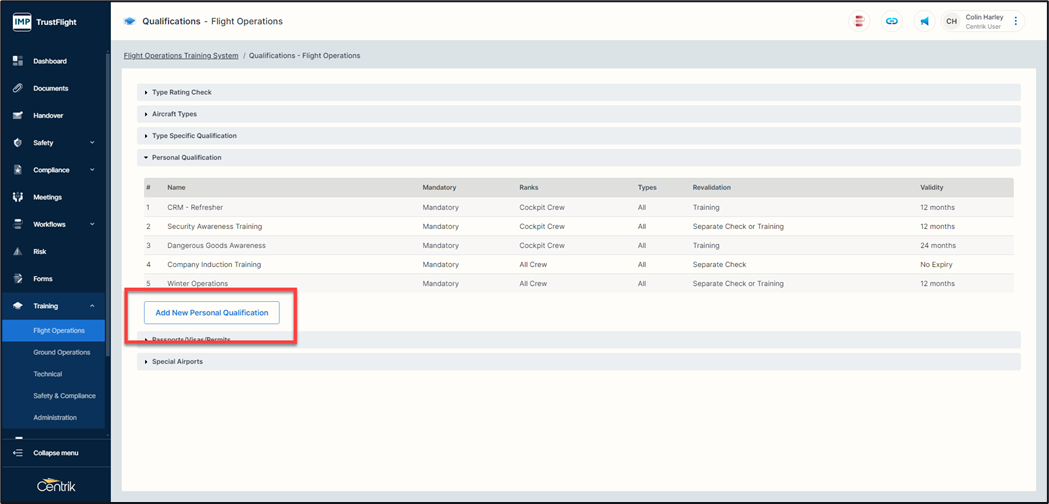Click the Safety shield icon
Viewport: 1049px width, 504px height.
pyautogui.click(x=17, y=143)
